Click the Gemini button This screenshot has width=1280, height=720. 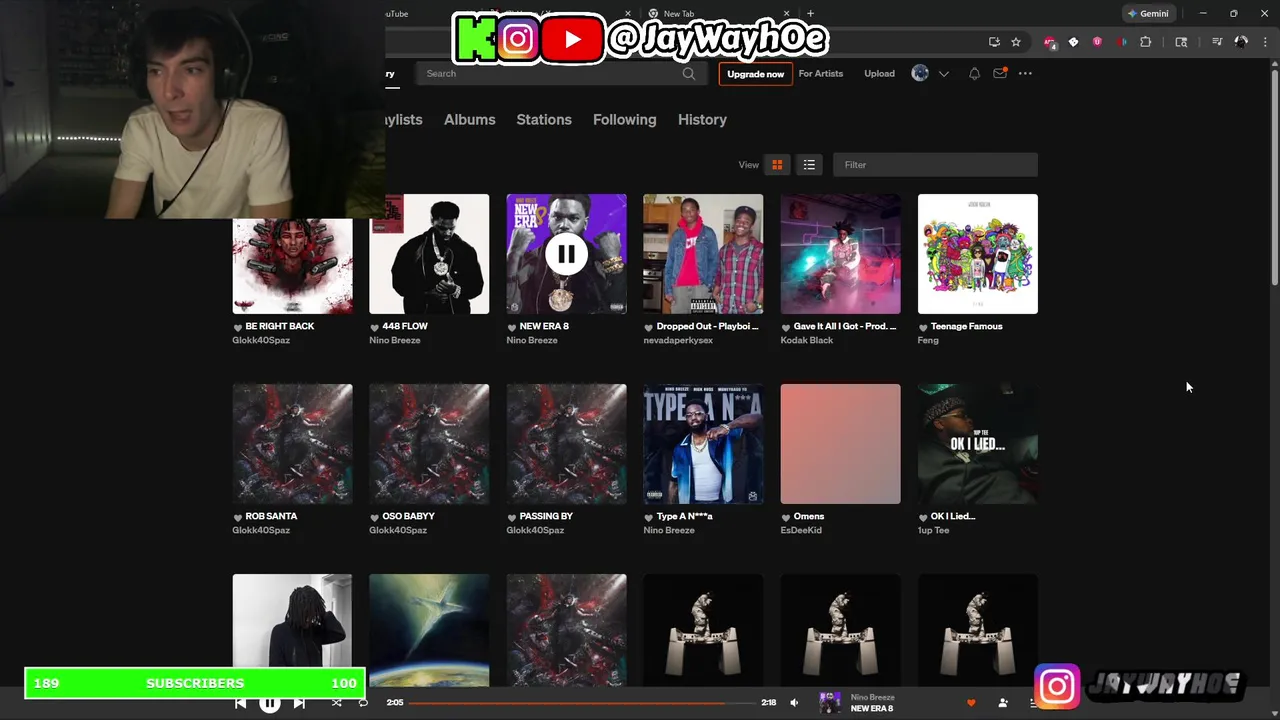click(x=1148, y=14)
